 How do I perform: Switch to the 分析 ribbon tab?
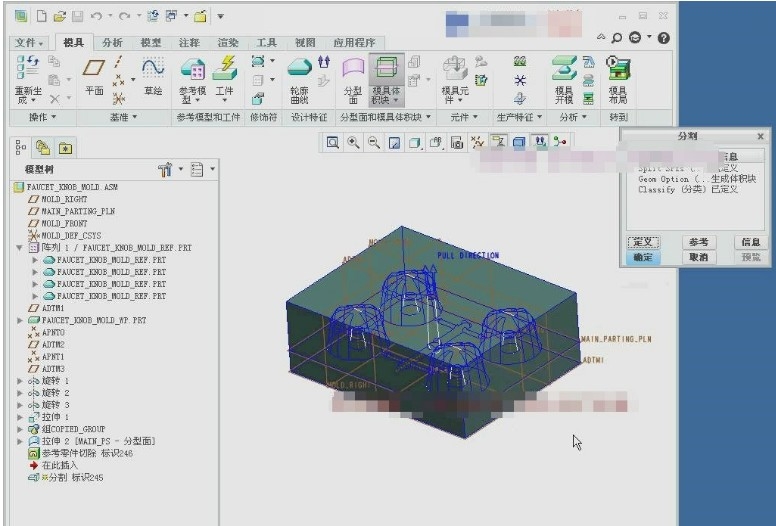click(112, 43)
